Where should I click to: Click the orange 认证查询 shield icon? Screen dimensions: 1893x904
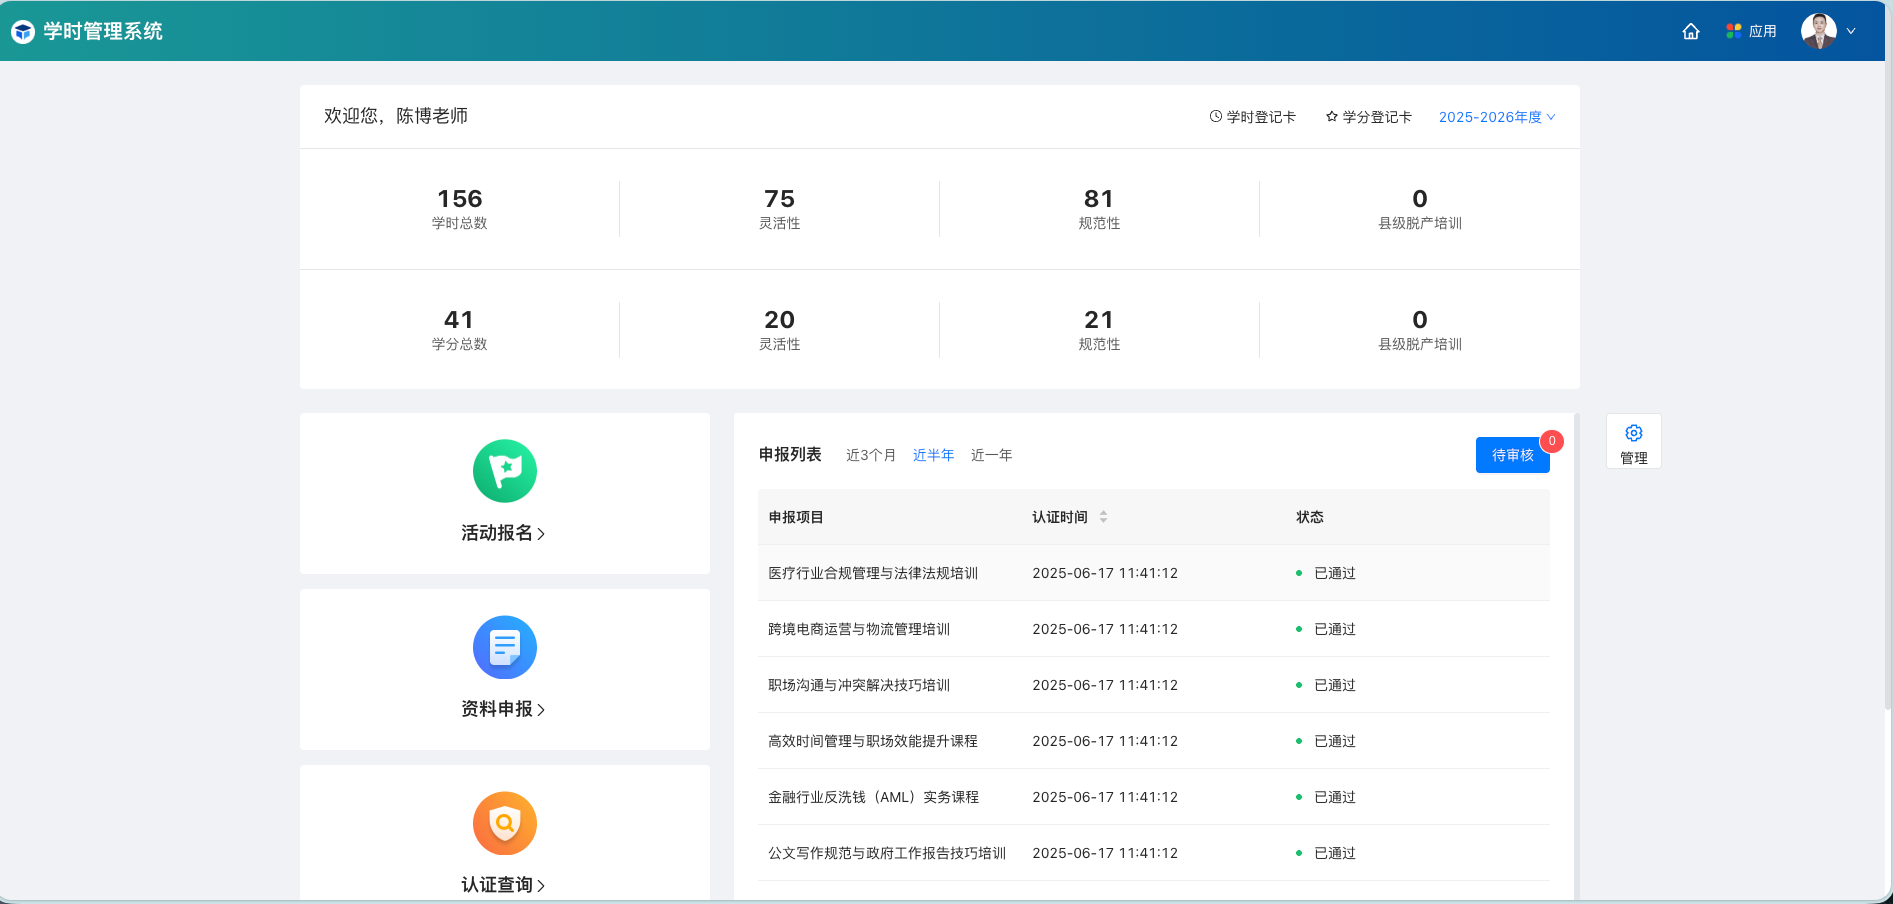(505, 823)
